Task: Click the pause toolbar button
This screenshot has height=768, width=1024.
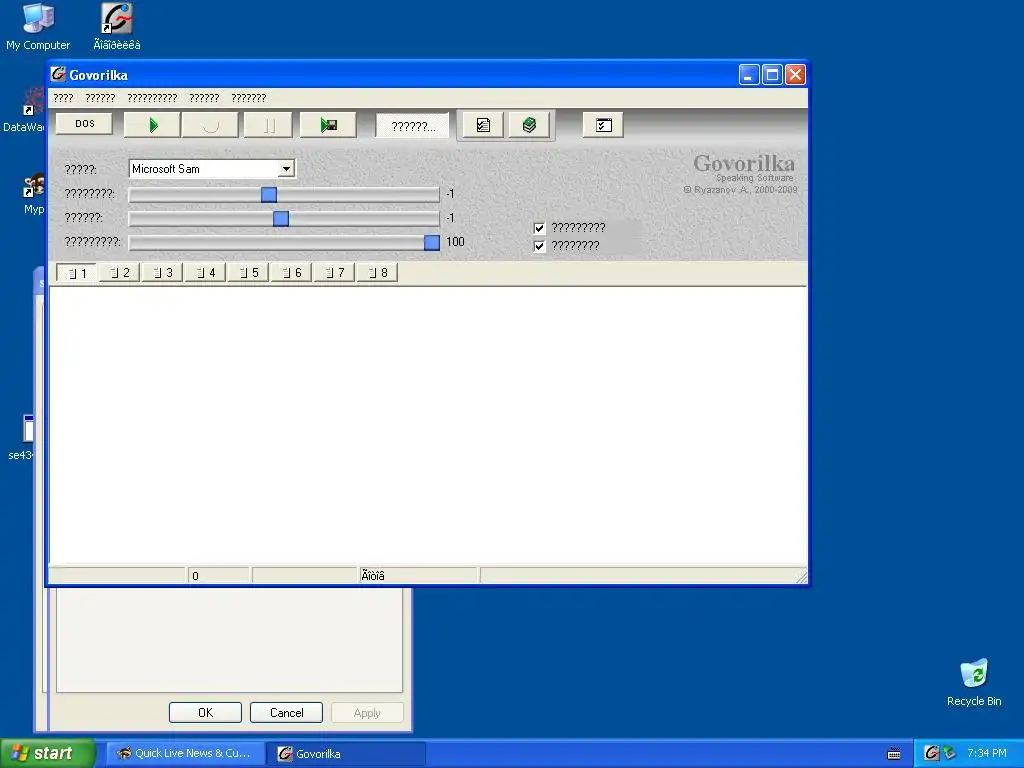Action: (x=268, y=125)
